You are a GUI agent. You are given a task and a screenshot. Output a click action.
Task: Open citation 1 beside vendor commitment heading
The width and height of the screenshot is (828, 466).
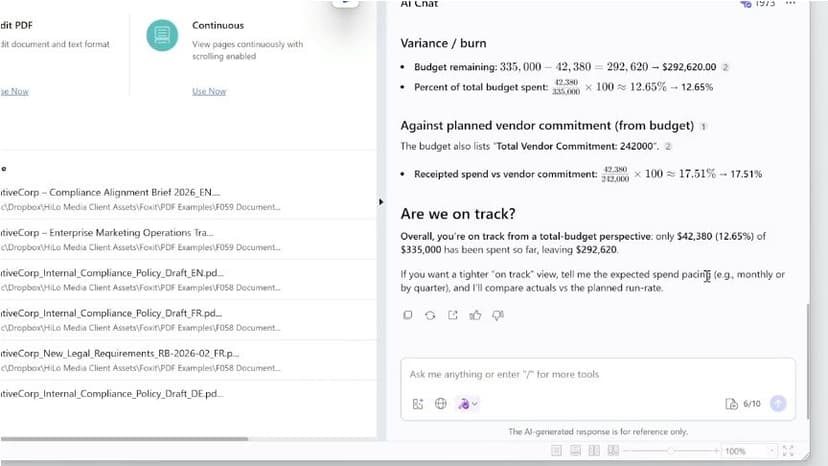point(703,126)
